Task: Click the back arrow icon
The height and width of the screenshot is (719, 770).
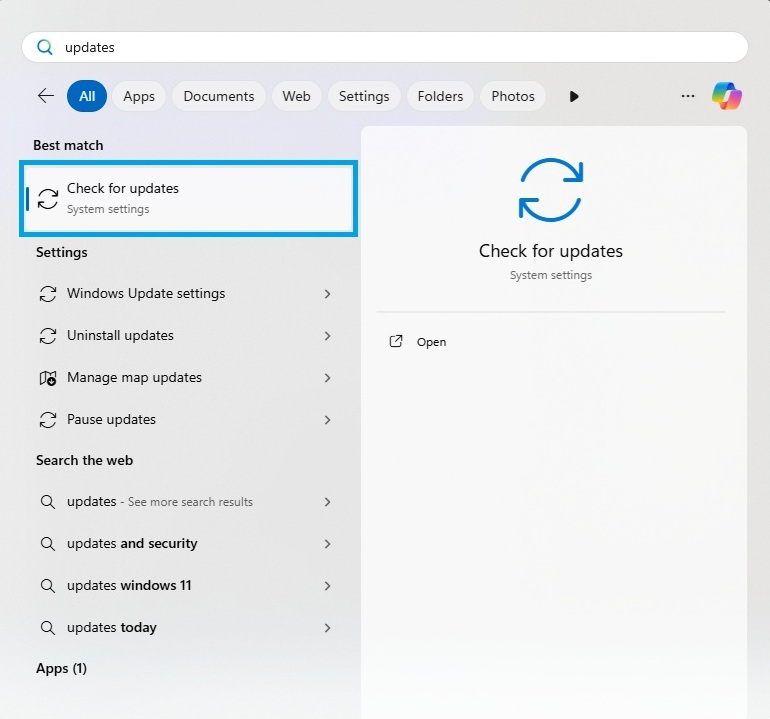Action: point(46,96)
